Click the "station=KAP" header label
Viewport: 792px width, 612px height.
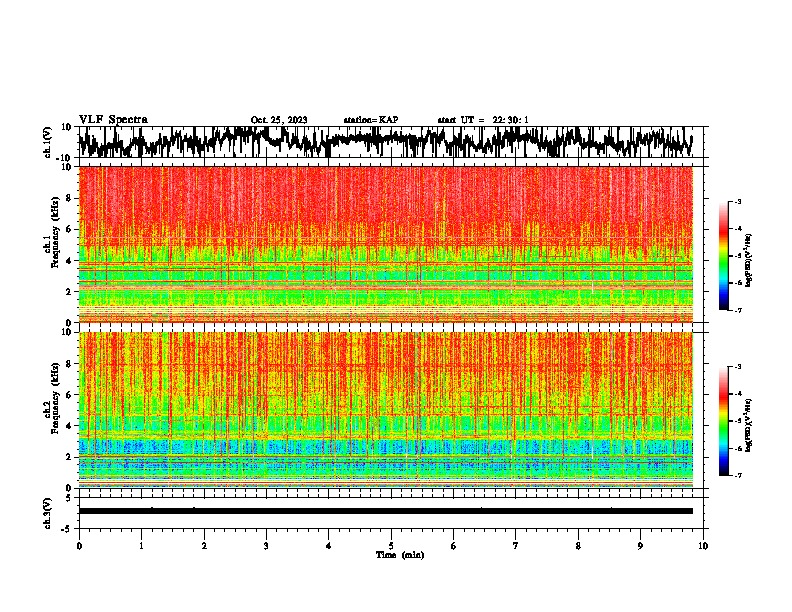coord(371,120)
